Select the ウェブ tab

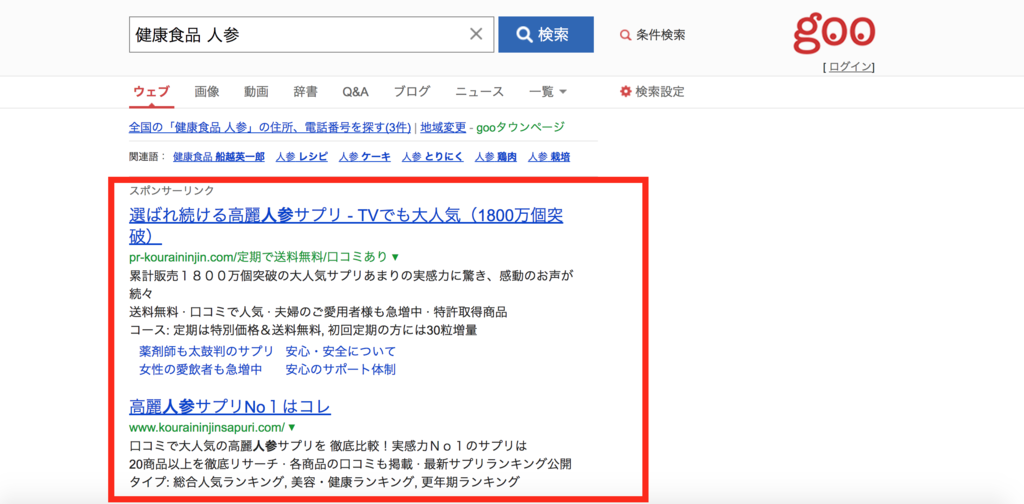[152, 91]
